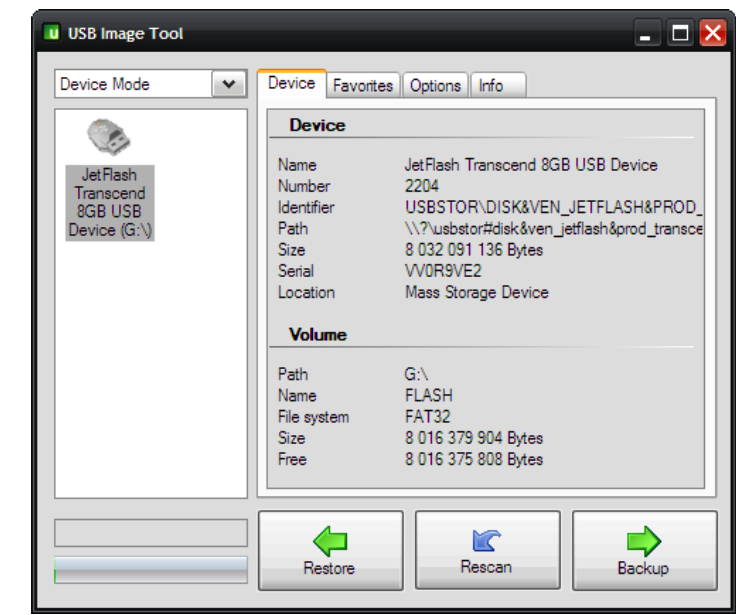Image resolution: width=744 pixels, height=615 pixels.
Task: Maximize the USB Image Tool window
Action: [x=681, y=34]
